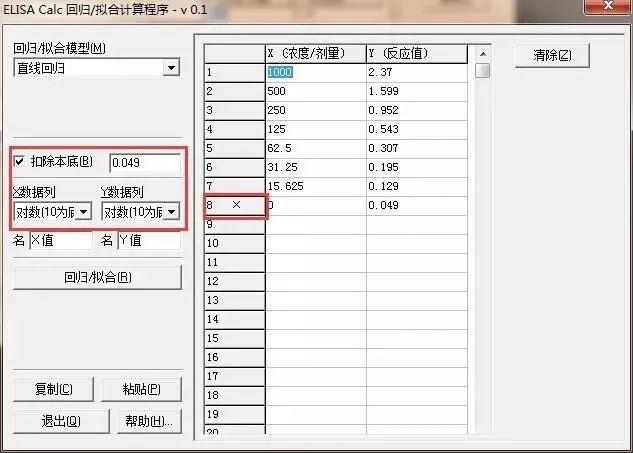
Task: Select the Y cell 0.049 in row 8
Action: pyautogui.click(x=417, y=206)
